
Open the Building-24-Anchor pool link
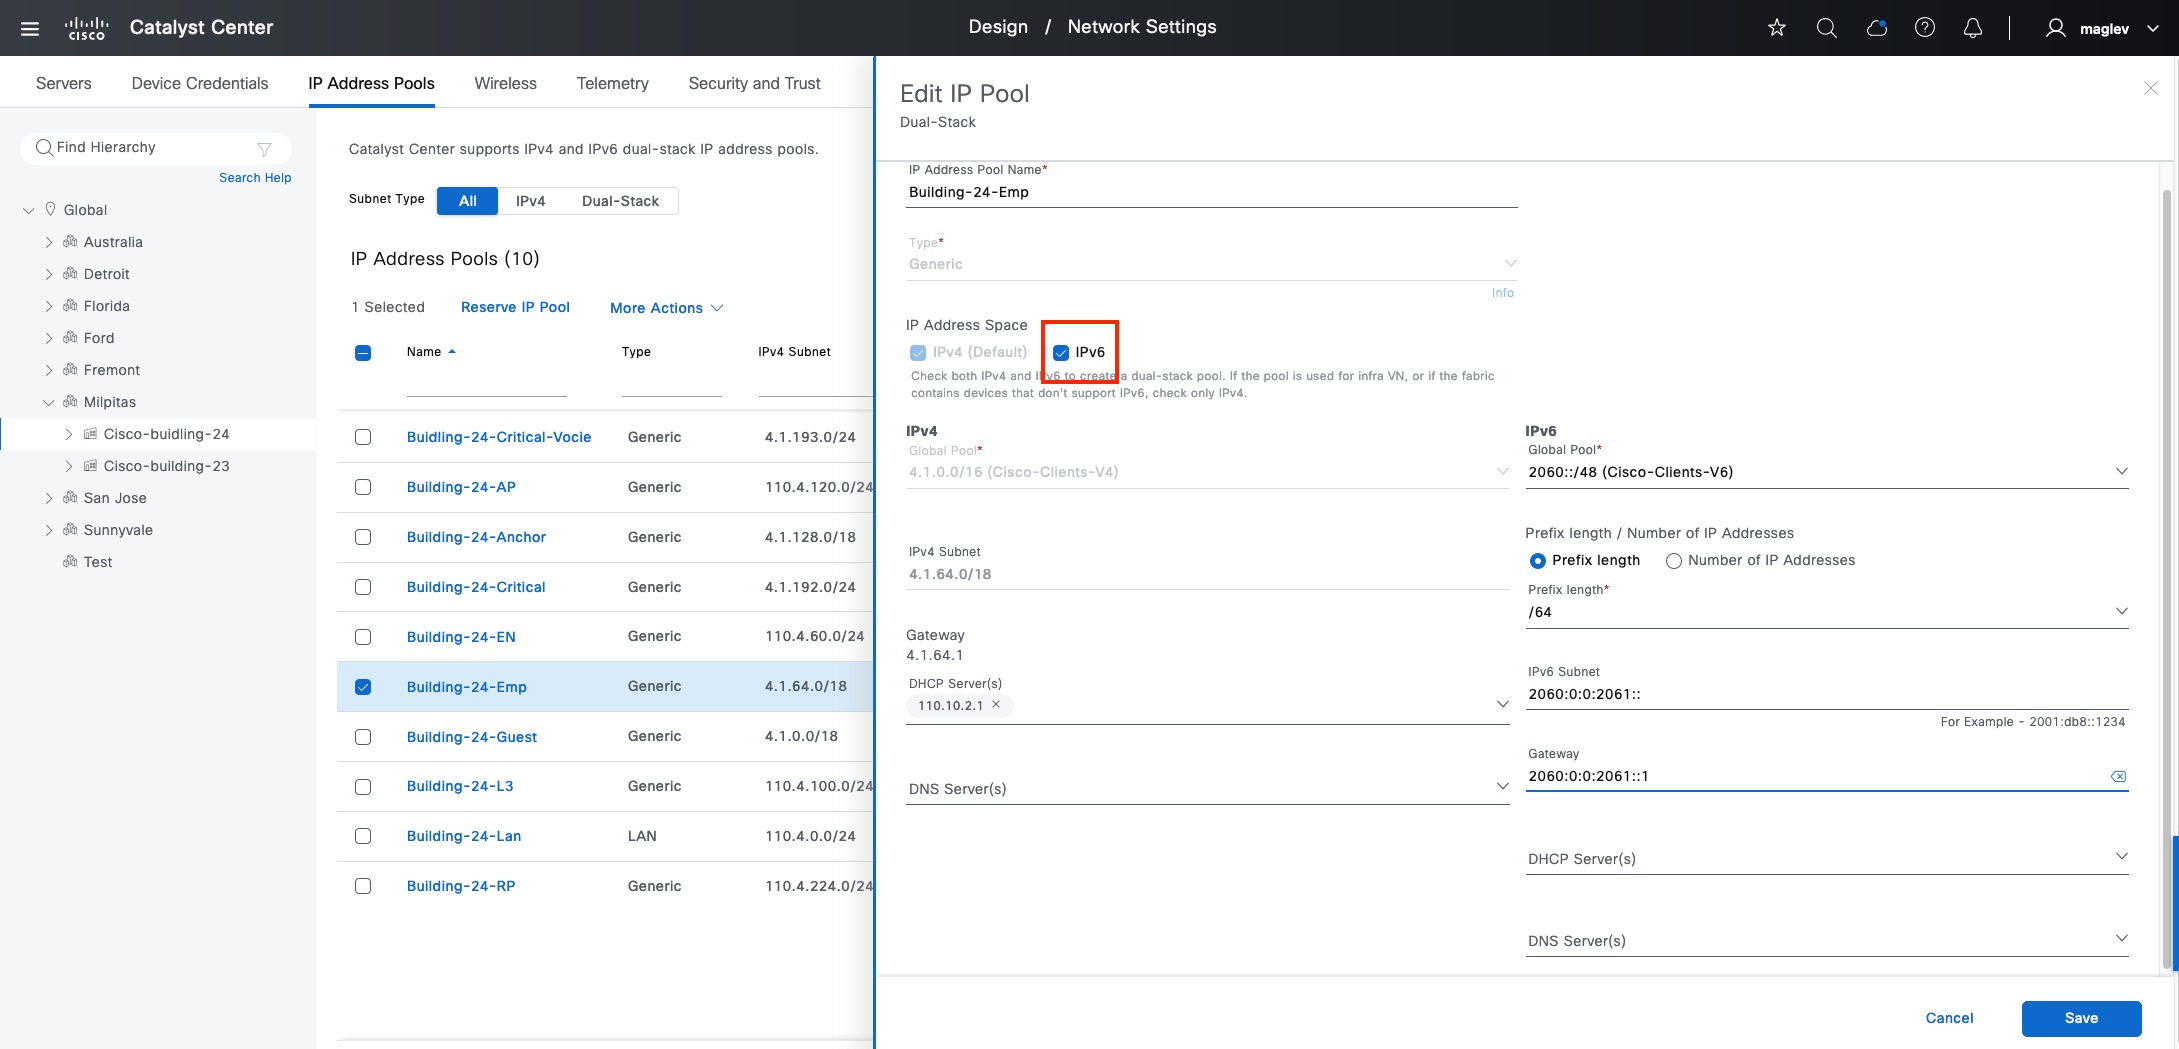click(x=476, y=537)
